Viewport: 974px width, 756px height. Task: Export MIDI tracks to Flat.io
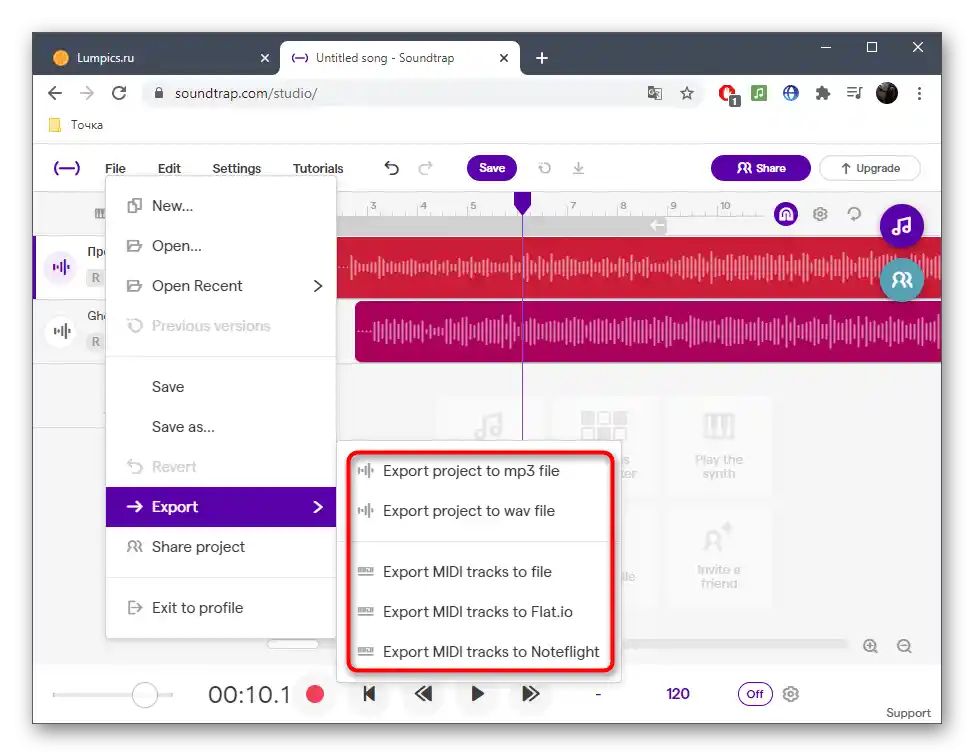(478, 612)
